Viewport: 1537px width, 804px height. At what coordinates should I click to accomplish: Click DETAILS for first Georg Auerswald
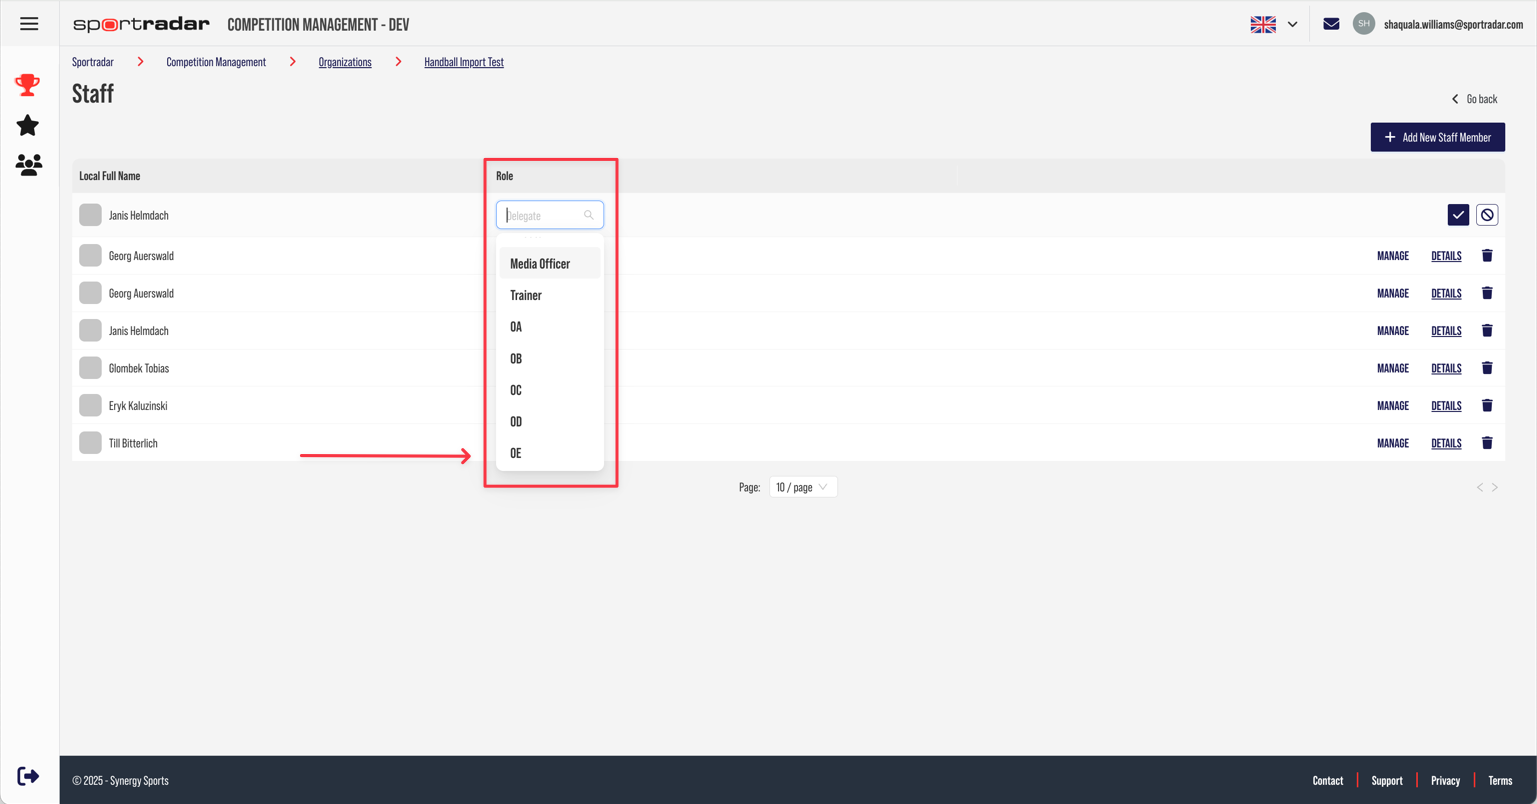[x=1446, y=256]
